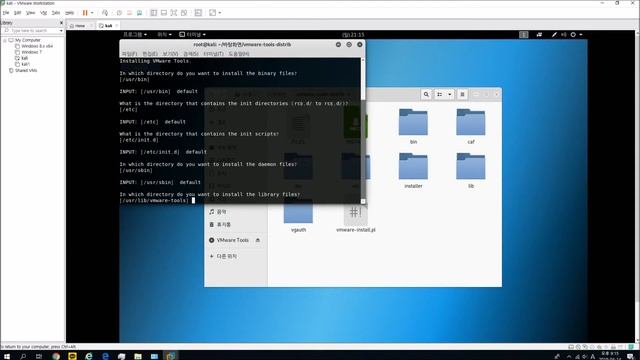Image resolution: width=640 pixels, height=360 pixels.
Task: Click the library search input field
Action: point(31,31)
